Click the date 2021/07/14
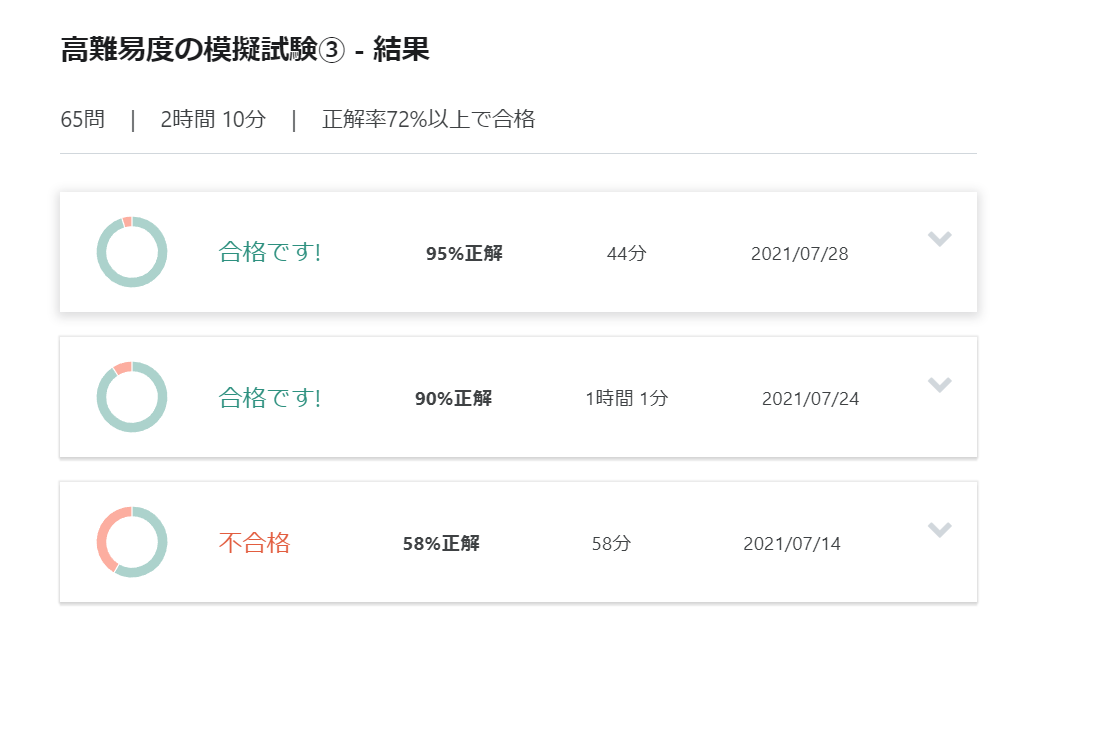Screen dimensions: 1112x742 click(x=792, y=544)
